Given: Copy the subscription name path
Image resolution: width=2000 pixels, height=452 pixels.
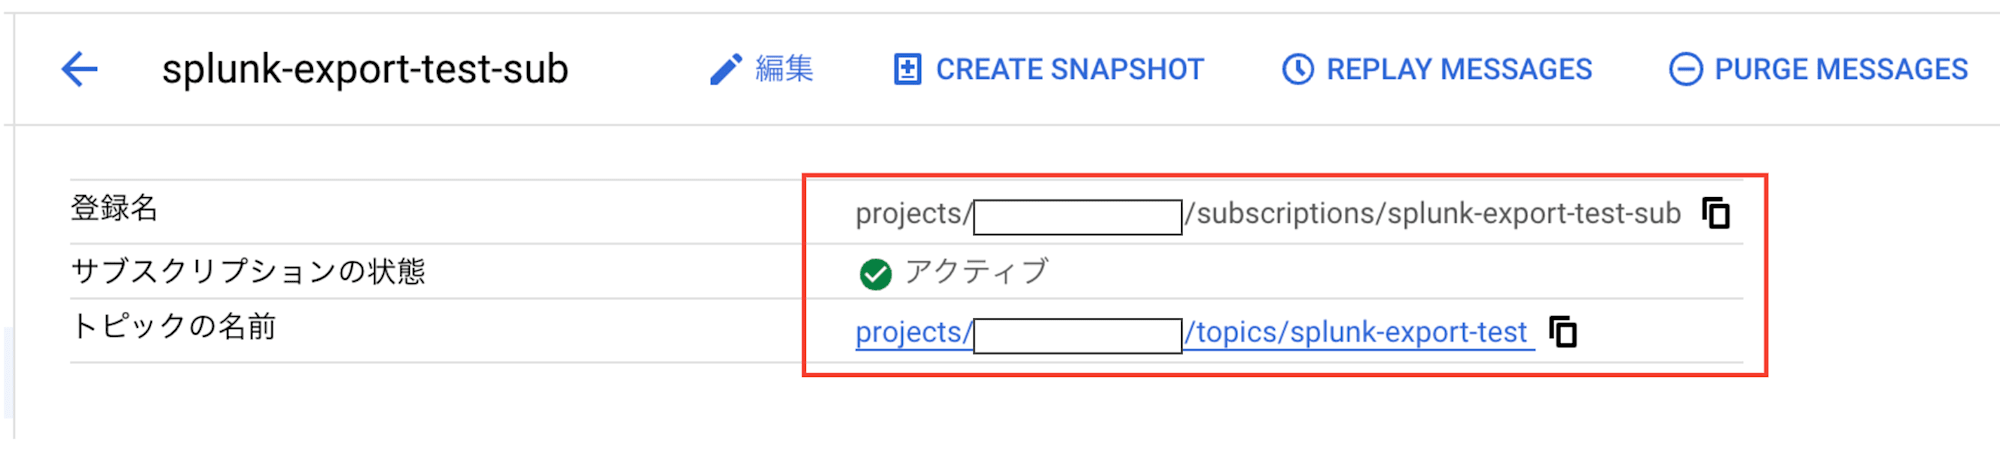Looking at the screenshot, I should click(1716, 213).
